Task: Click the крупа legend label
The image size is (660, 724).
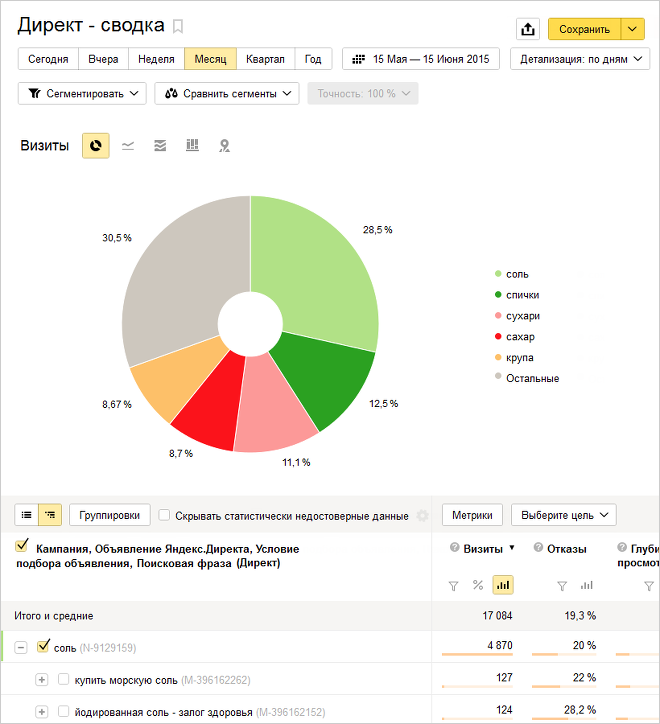Action: pyautogui.click(x=520, y=358)
